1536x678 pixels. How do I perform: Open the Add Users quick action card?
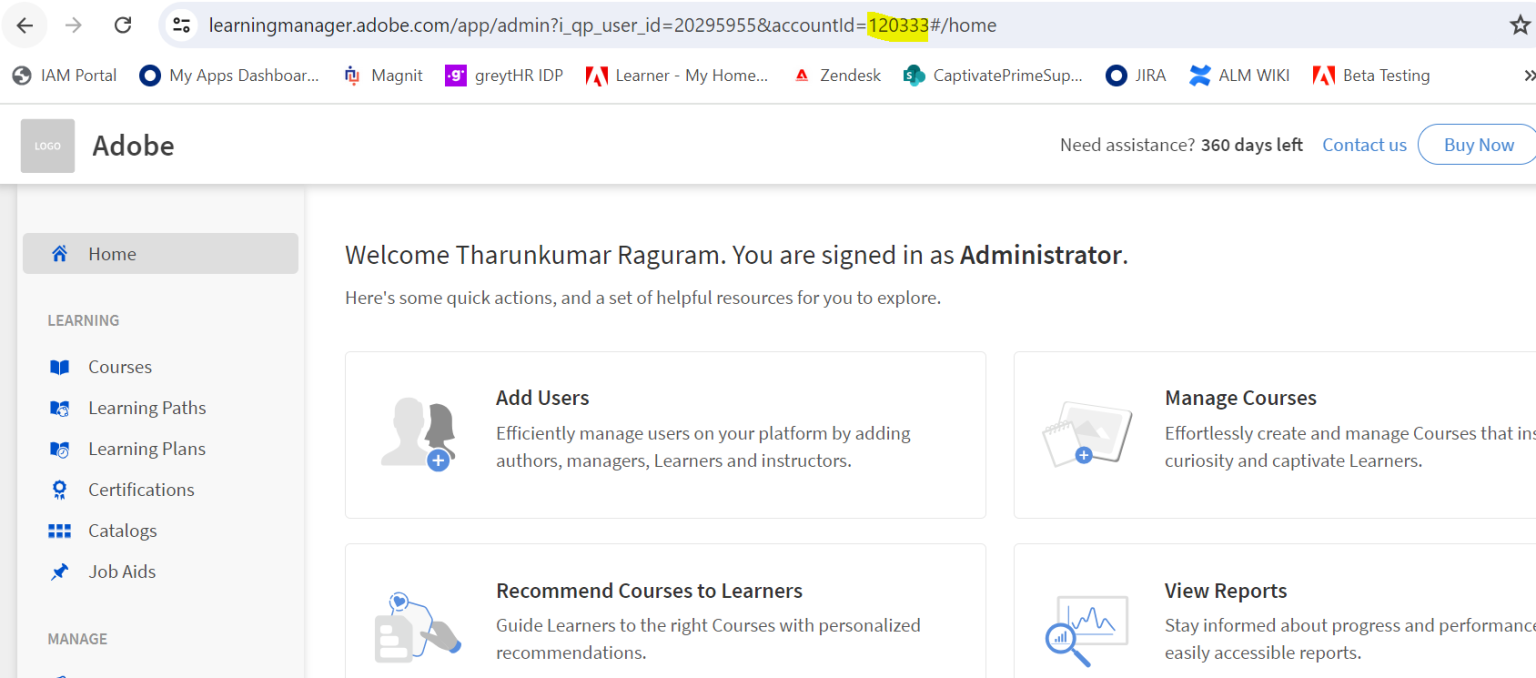pyautogui.click(x=665, y=434)
